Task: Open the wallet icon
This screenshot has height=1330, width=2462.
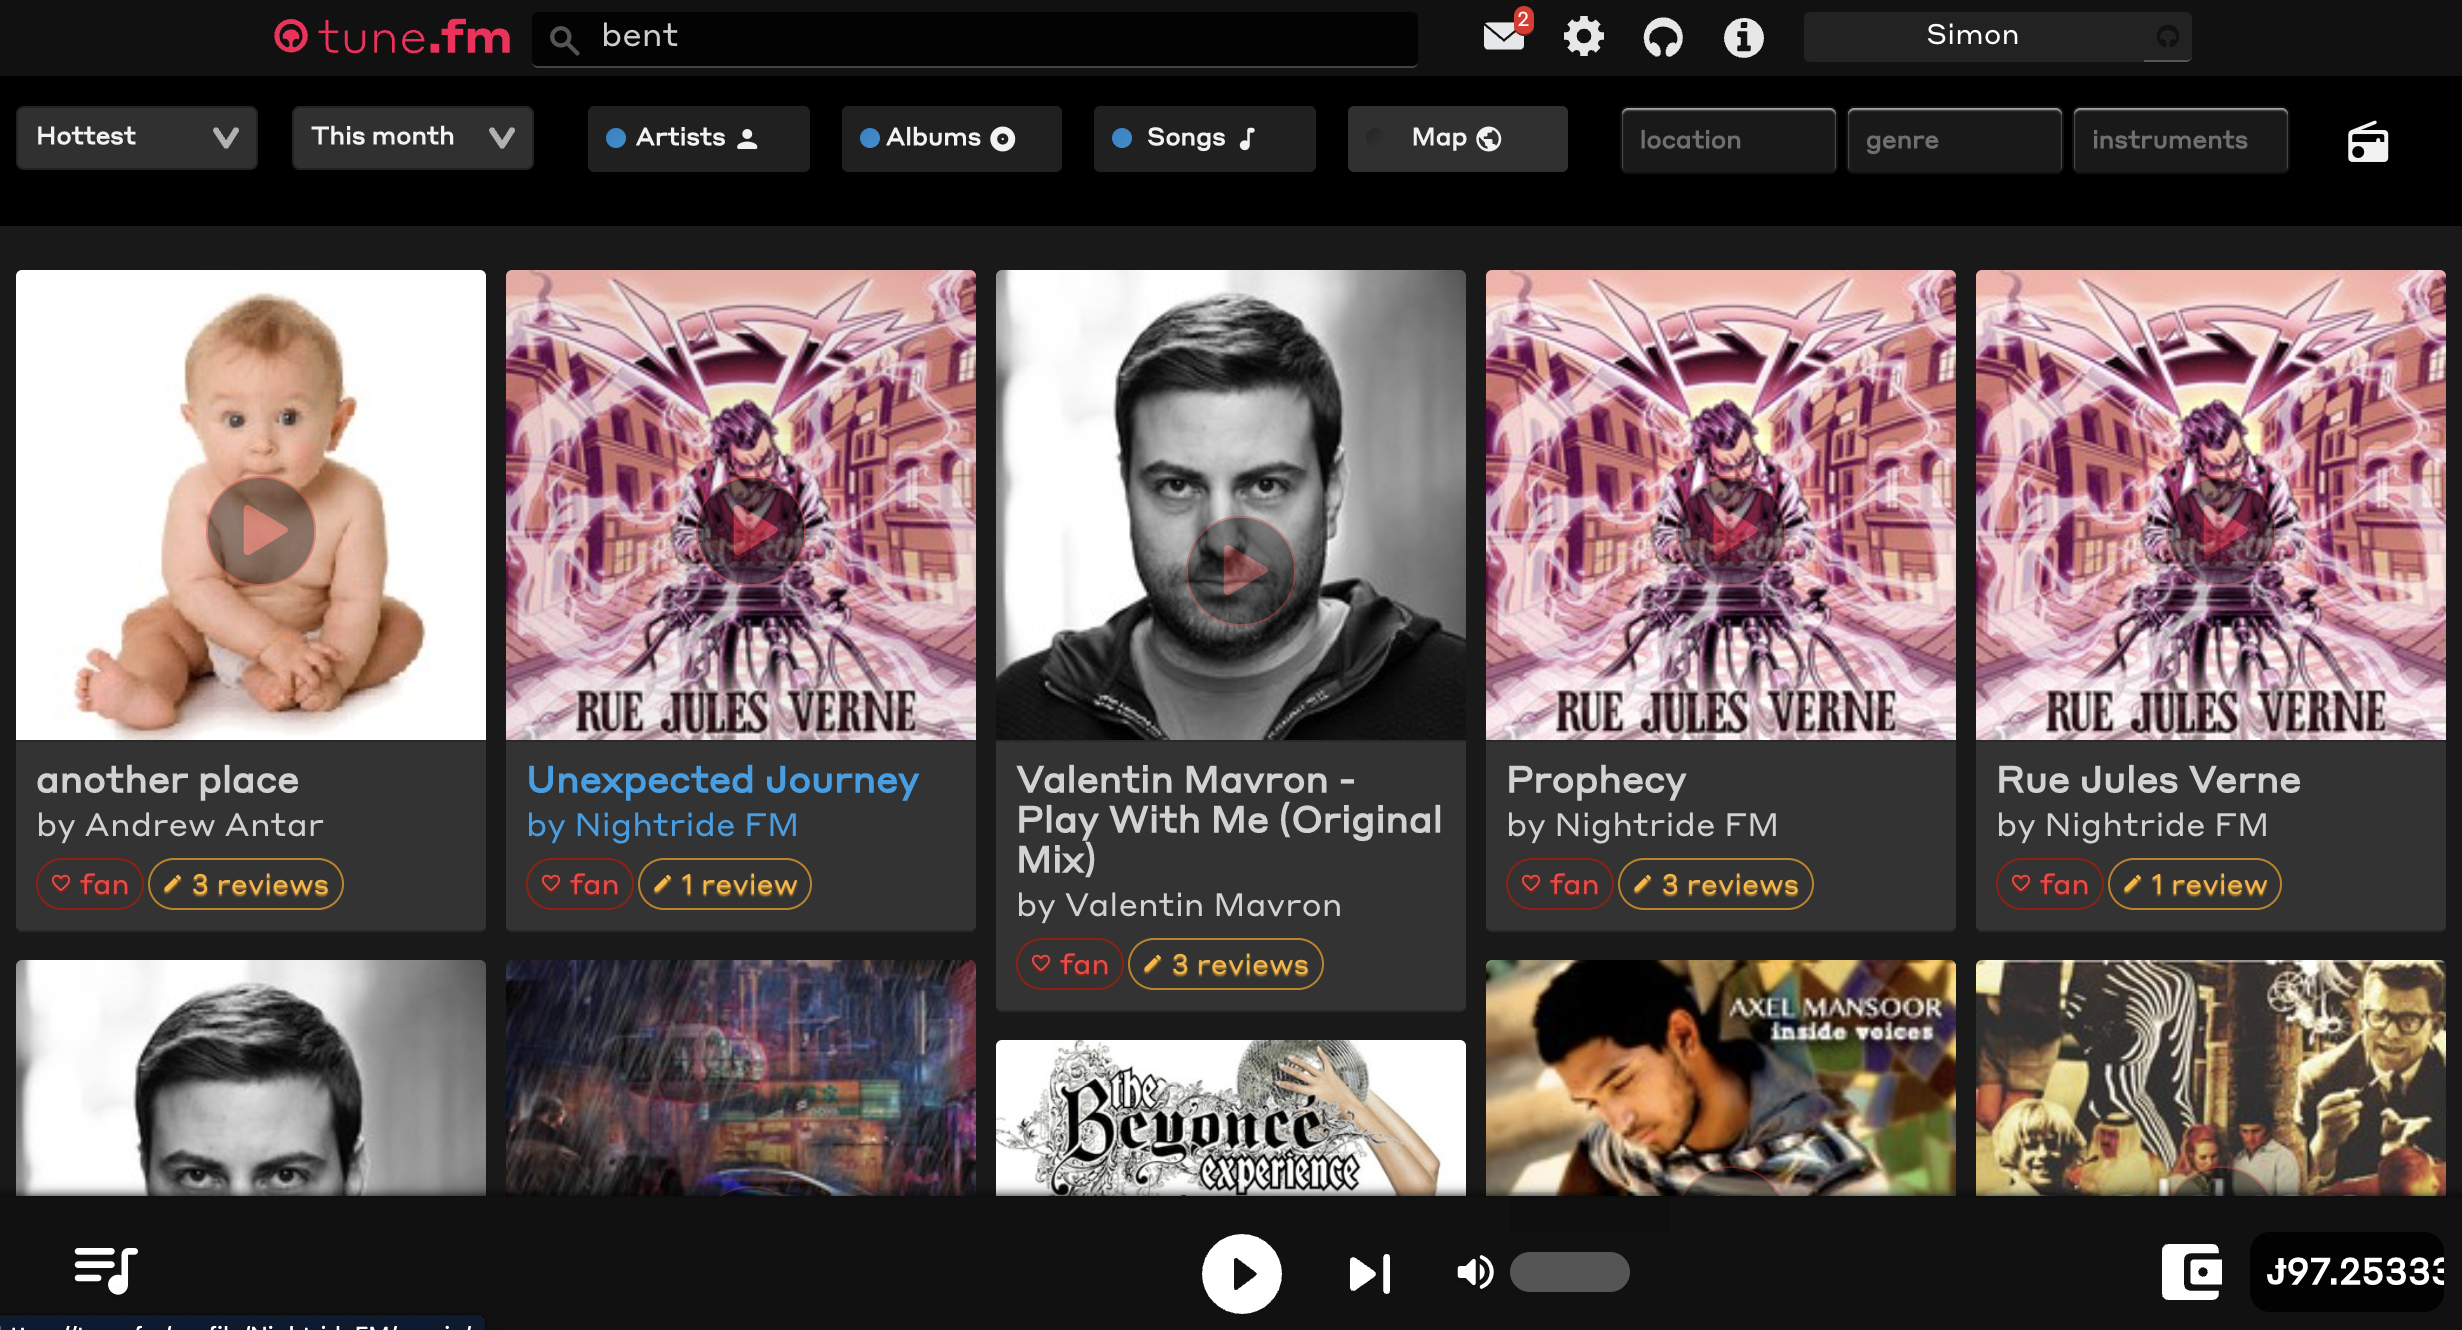Action: (x=2192, y=1272)
